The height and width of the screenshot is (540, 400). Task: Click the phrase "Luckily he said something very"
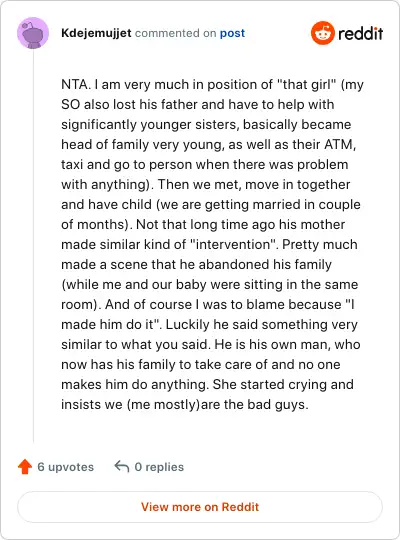coord(261,324)
